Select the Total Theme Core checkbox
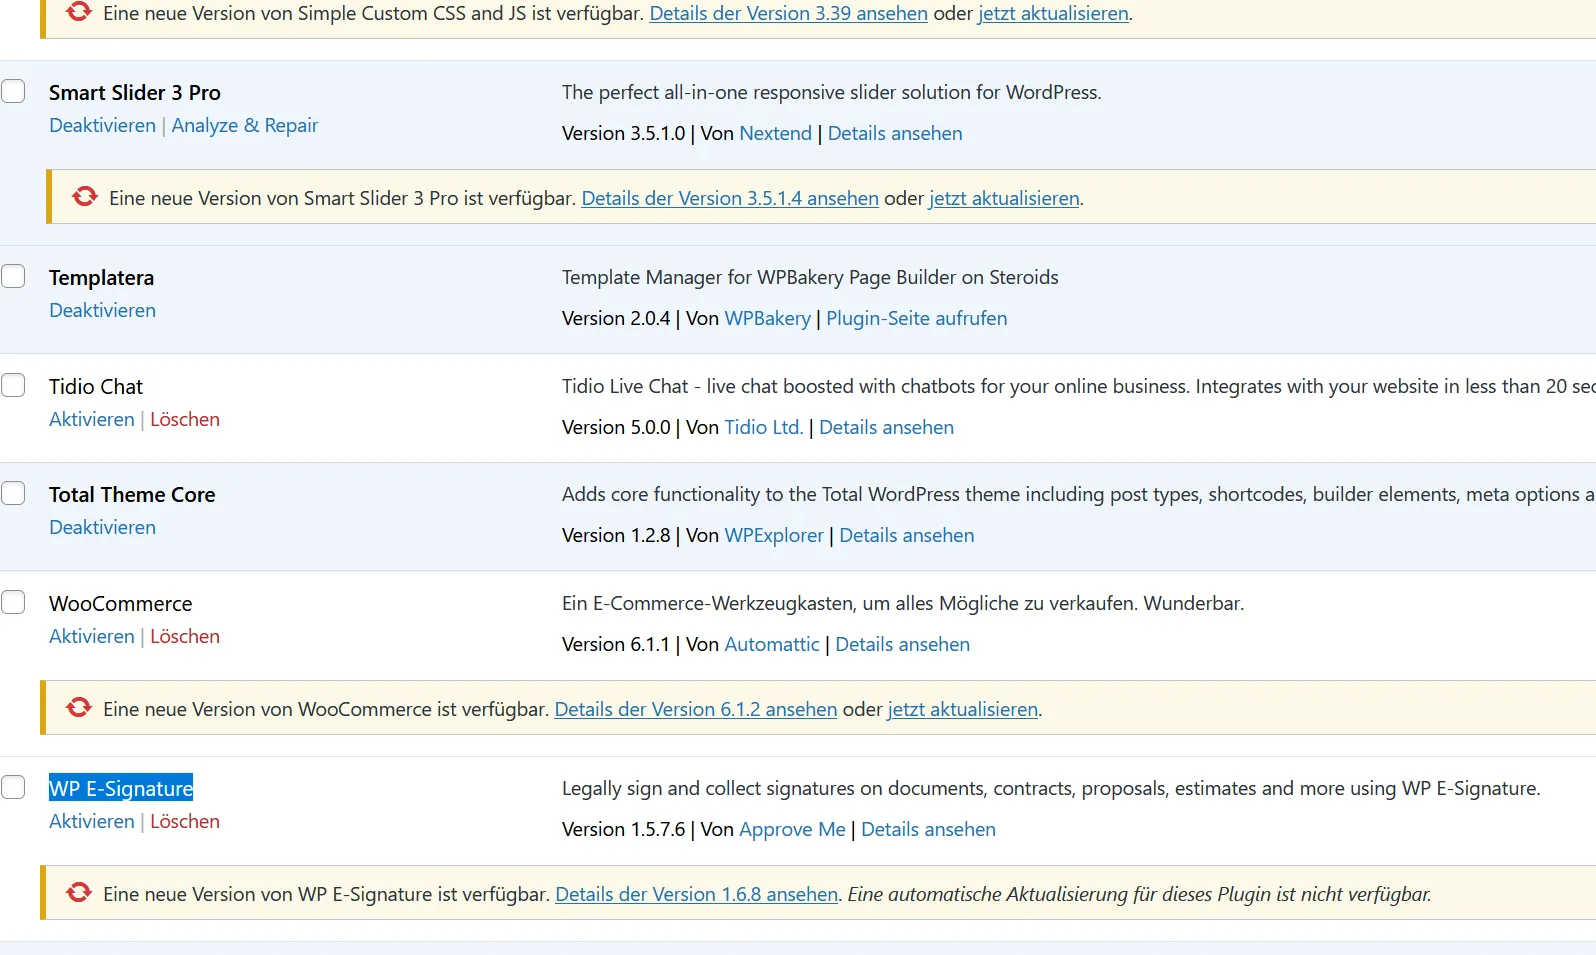The width and height of the screenshot is (1596, 955). tap(13, 493)
